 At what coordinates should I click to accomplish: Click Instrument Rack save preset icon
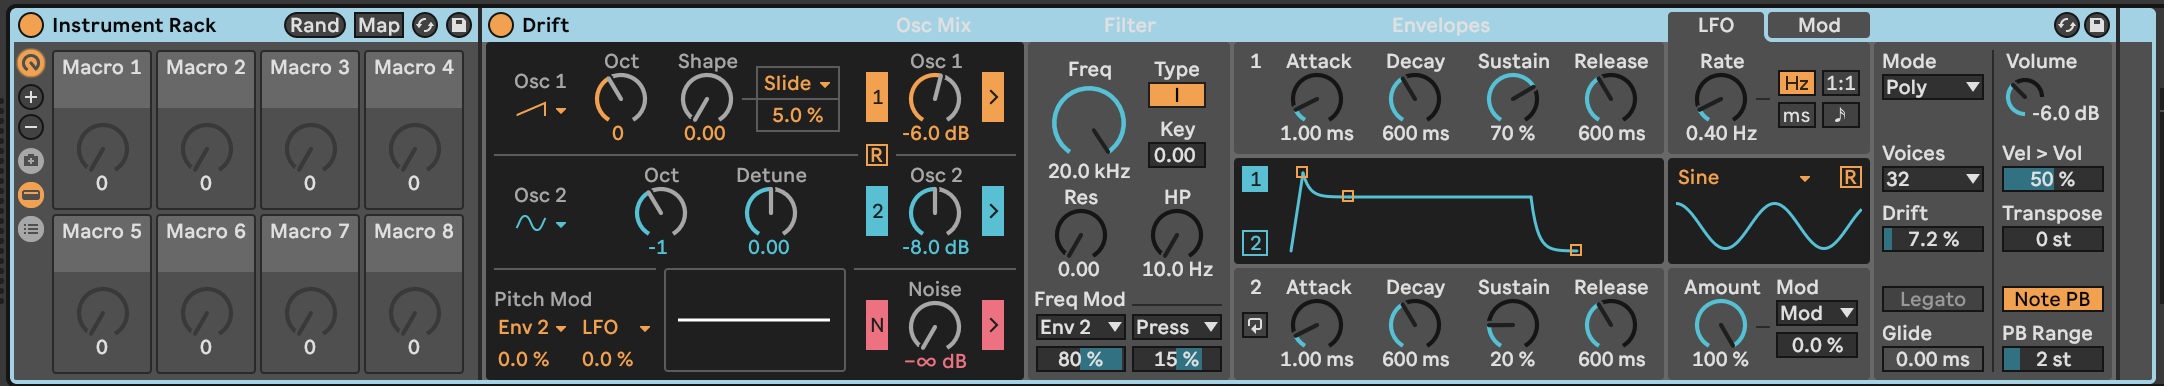tap(458, 25)
